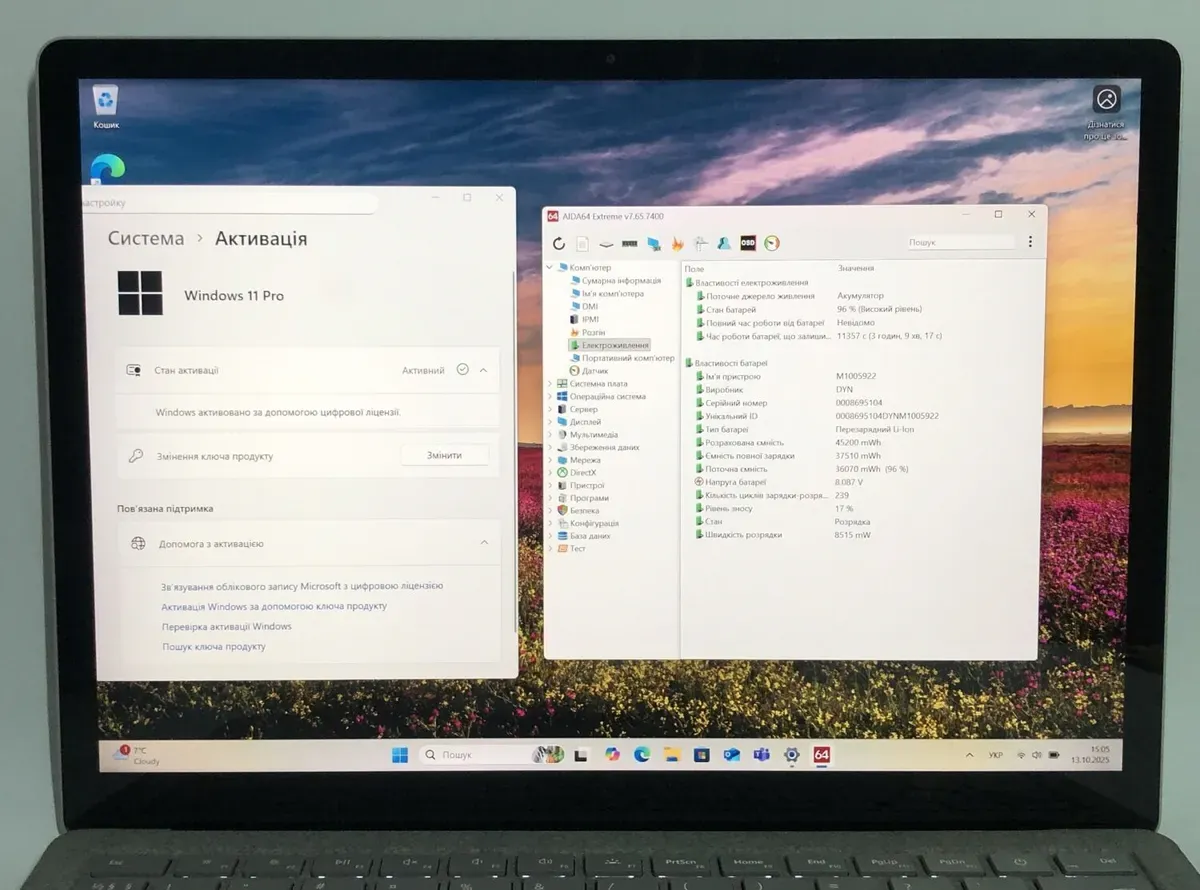1200x890 pixels.
Task: Open AIDA64 three-dot options menu
Action: pos(1030,242)
